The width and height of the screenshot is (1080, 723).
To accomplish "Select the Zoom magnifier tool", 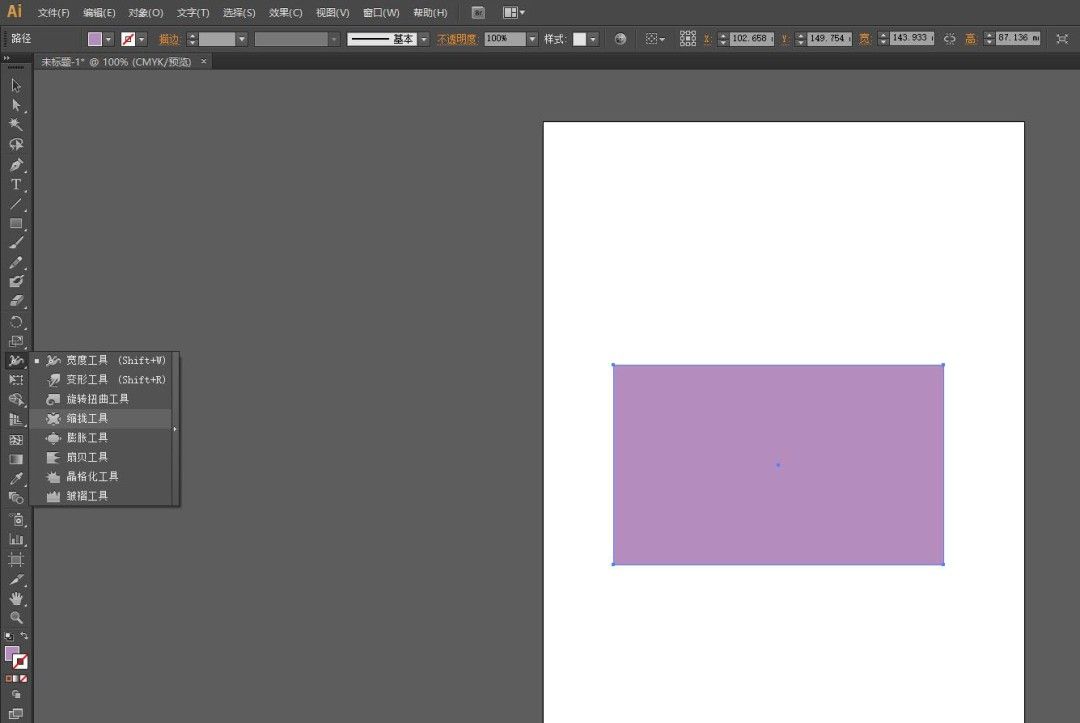I will point(16,618).
